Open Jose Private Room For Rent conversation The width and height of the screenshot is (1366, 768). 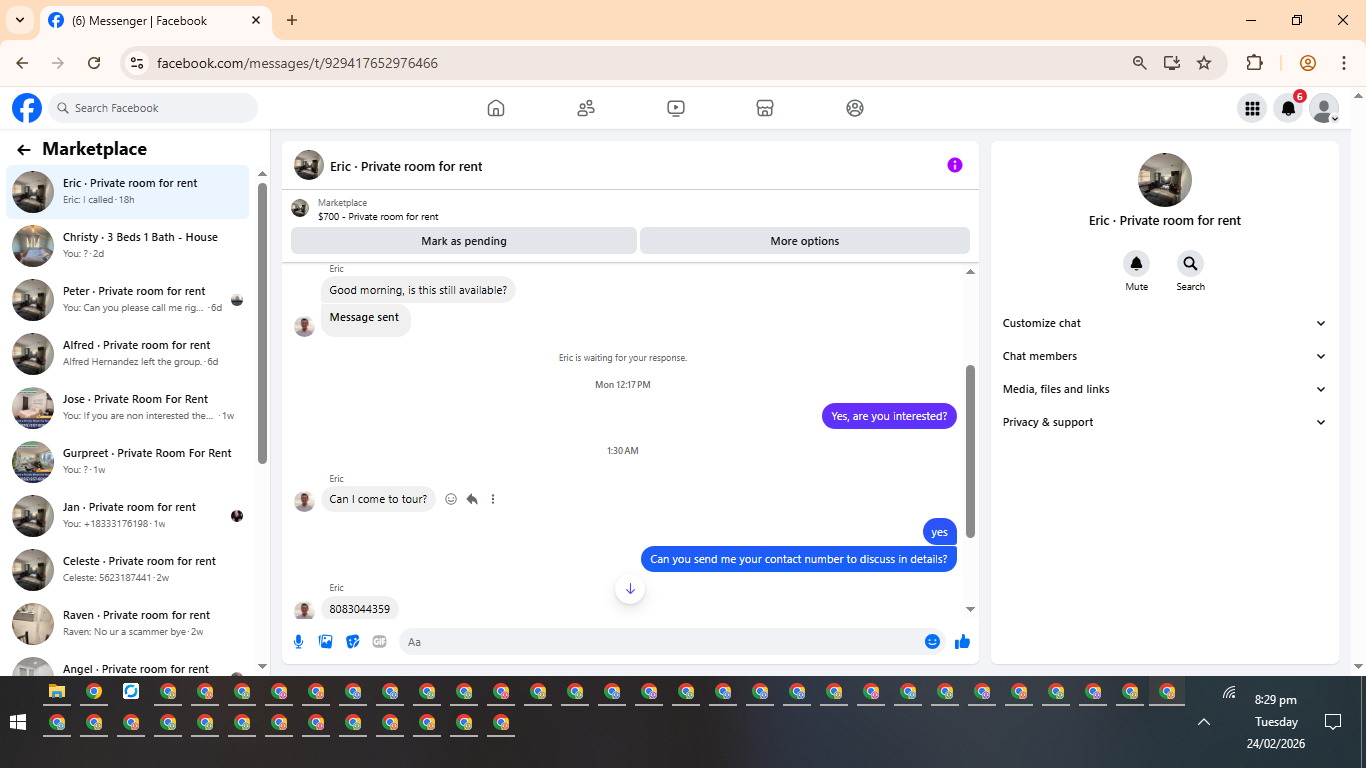pyautogui.click(x=128, y=407)
